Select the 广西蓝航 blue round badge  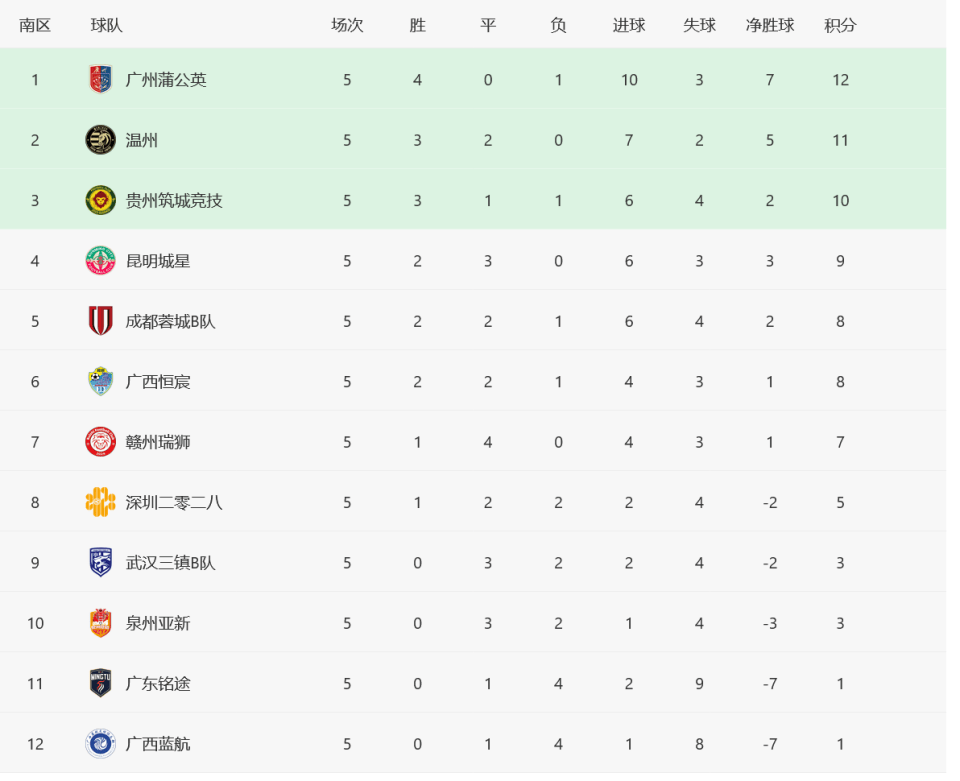pos(102,745)
